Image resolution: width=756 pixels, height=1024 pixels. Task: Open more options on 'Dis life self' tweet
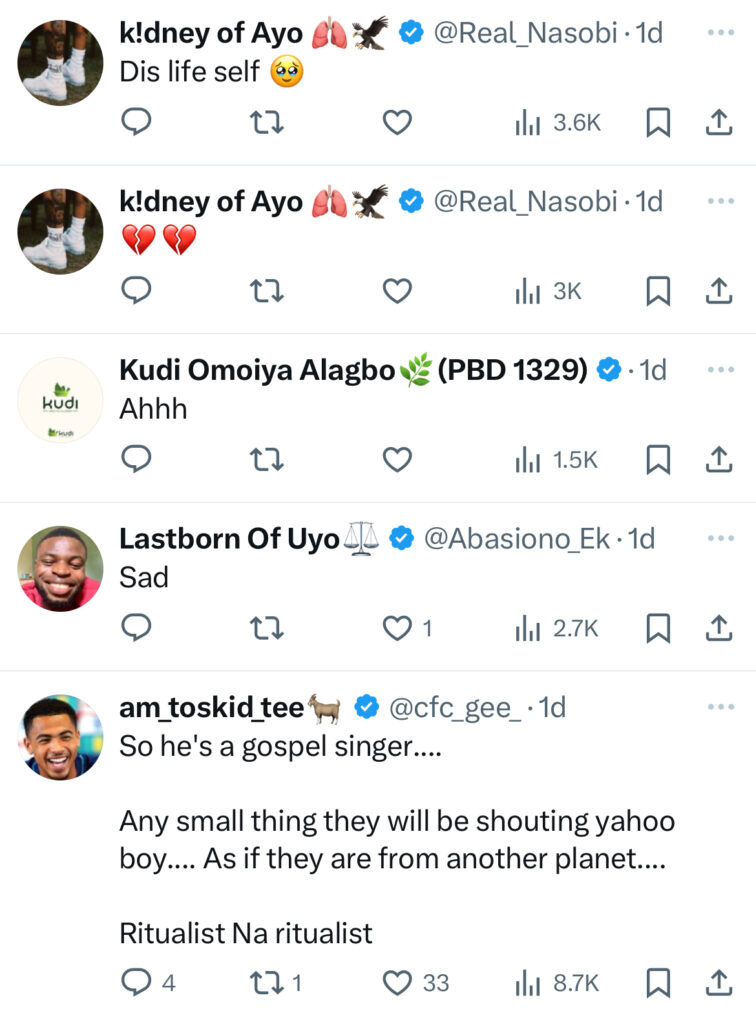point(720,33)
